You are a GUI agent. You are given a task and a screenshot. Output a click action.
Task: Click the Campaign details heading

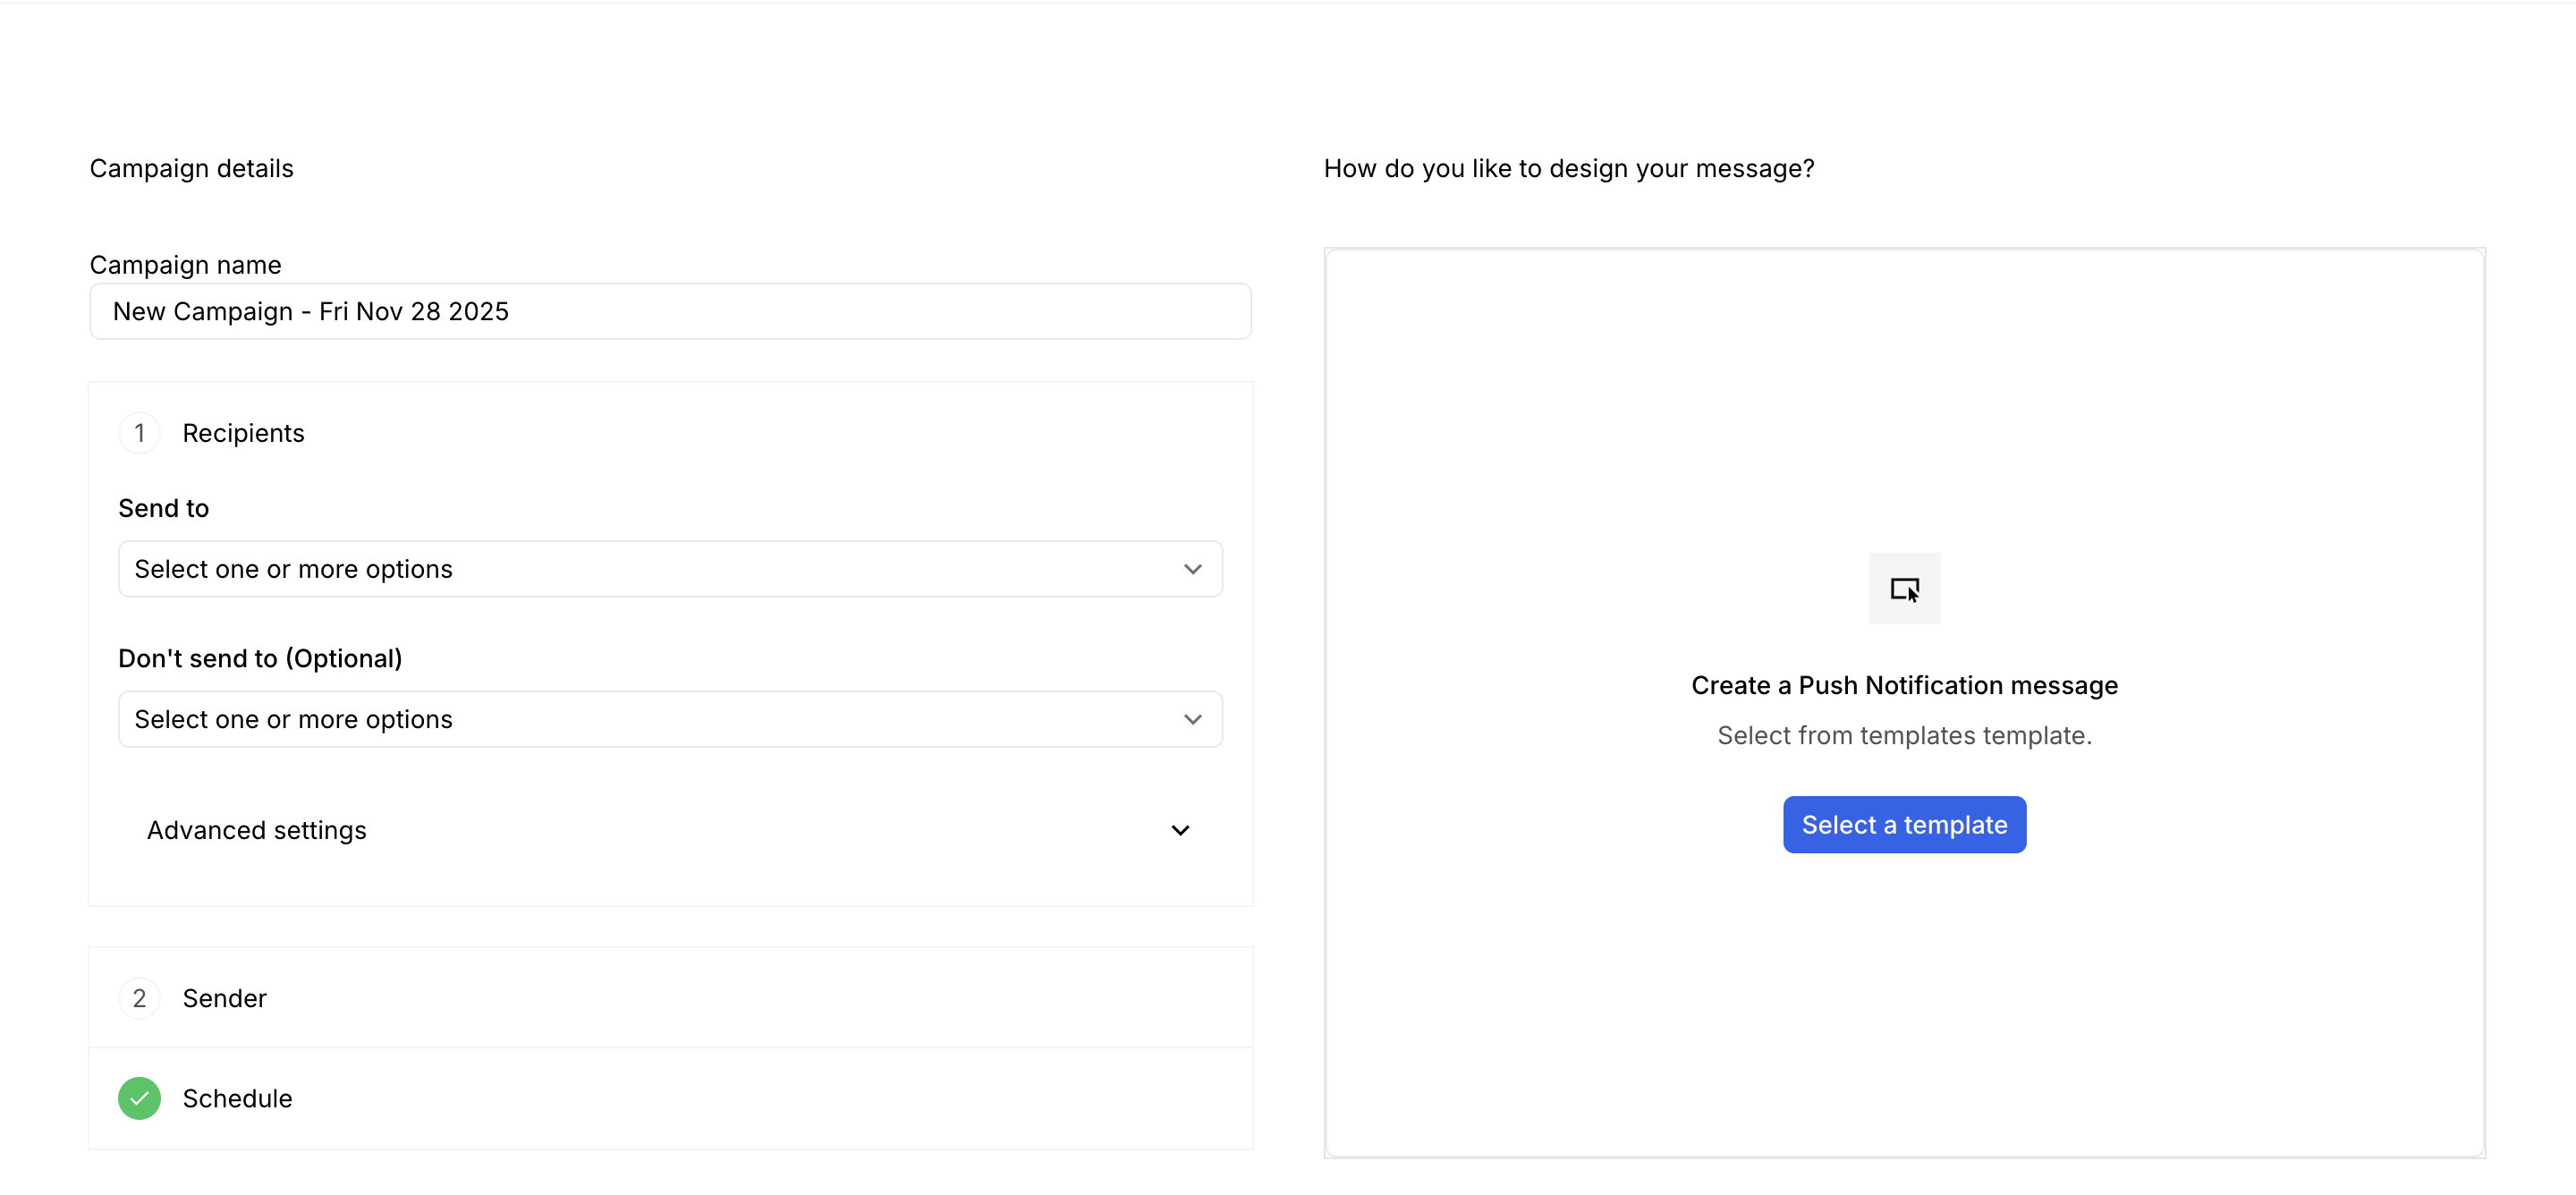tap(191, 168)
